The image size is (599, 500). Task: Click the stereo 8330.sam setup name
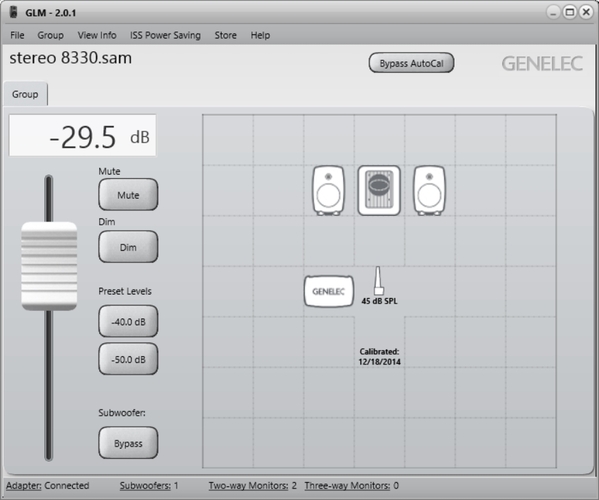coord(71,58)
